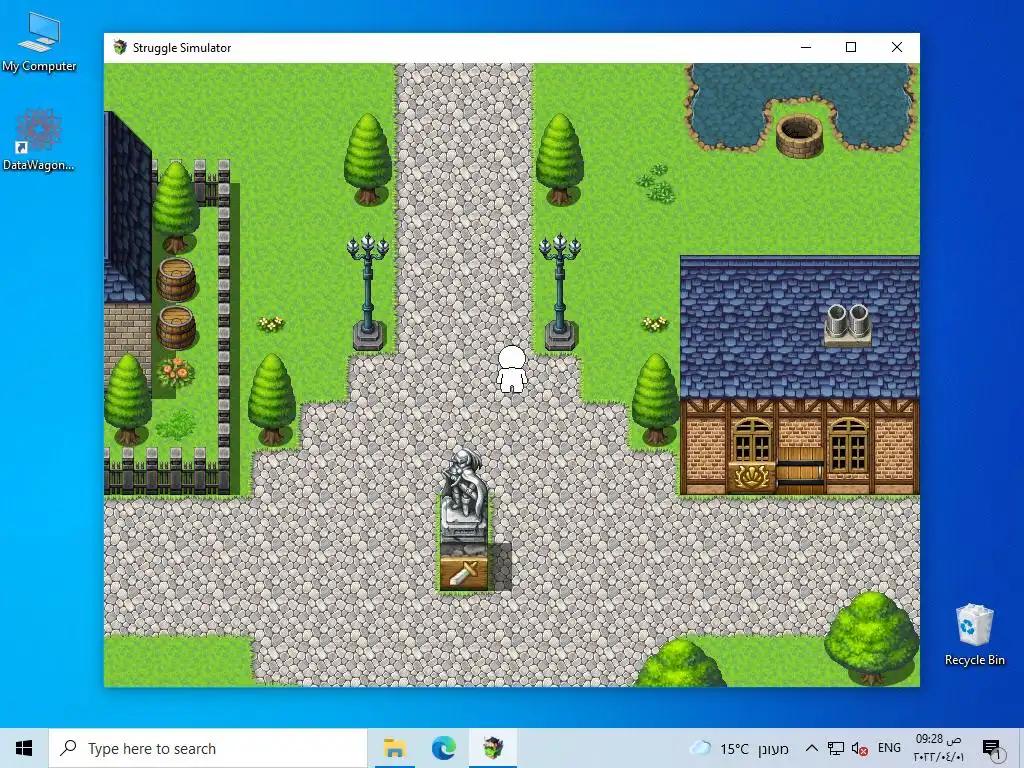This screenshot has height=768, width=1024.
Task: Click the muted volume tray icon
Action: point(859,748)
